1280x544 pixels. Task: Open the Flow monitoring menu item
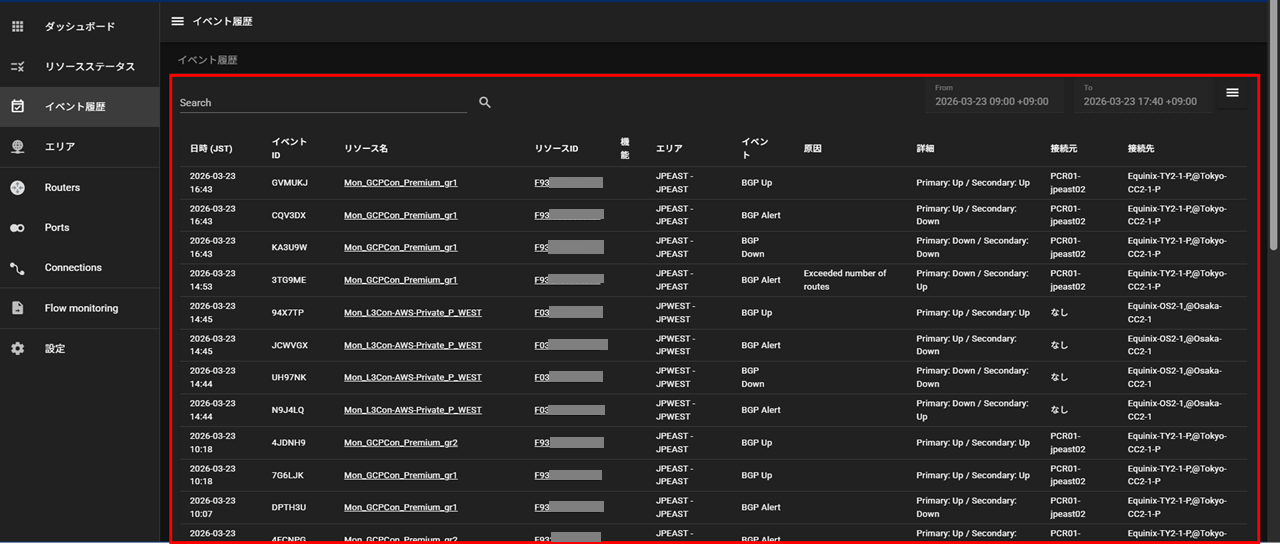point(81,308)
